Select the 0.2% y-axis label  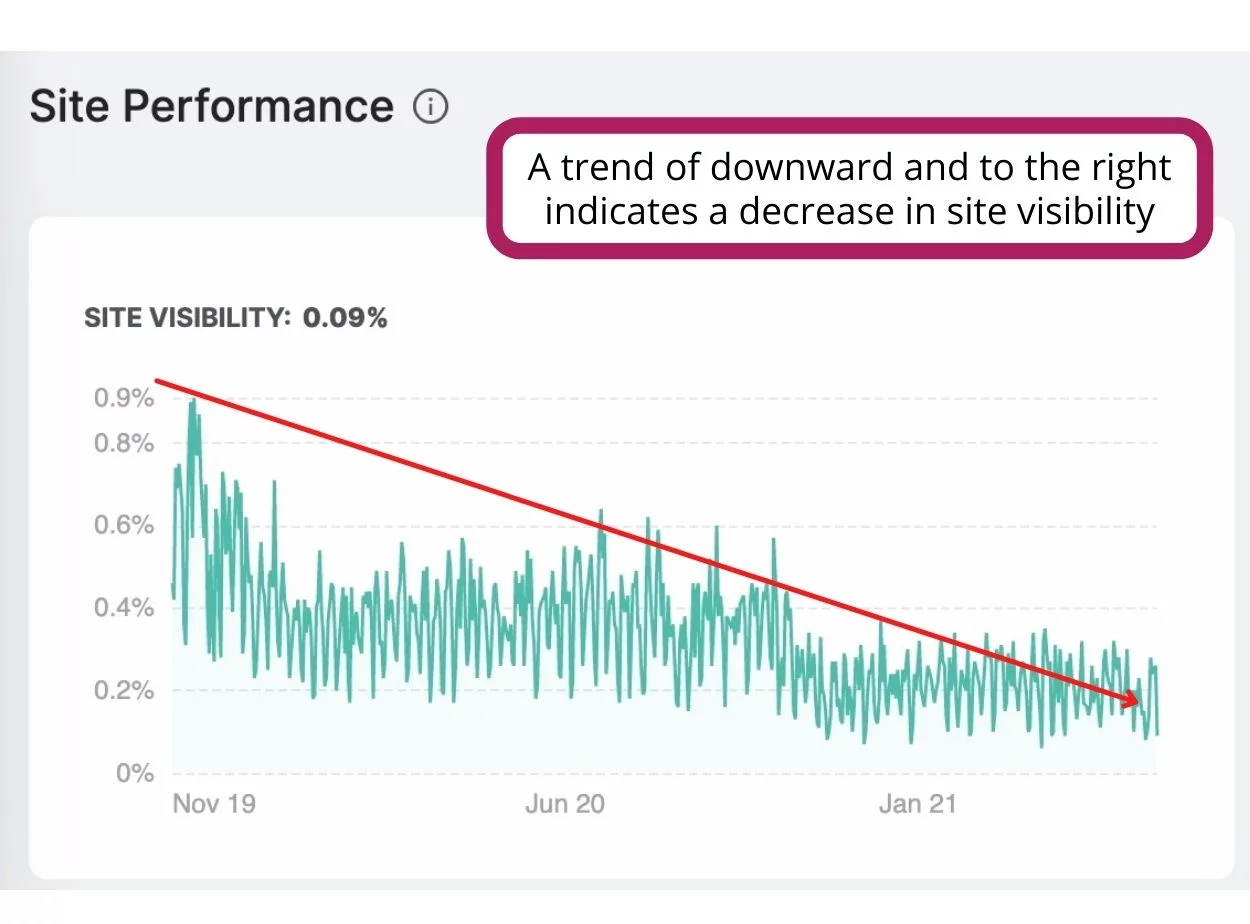tap(124, 691)
